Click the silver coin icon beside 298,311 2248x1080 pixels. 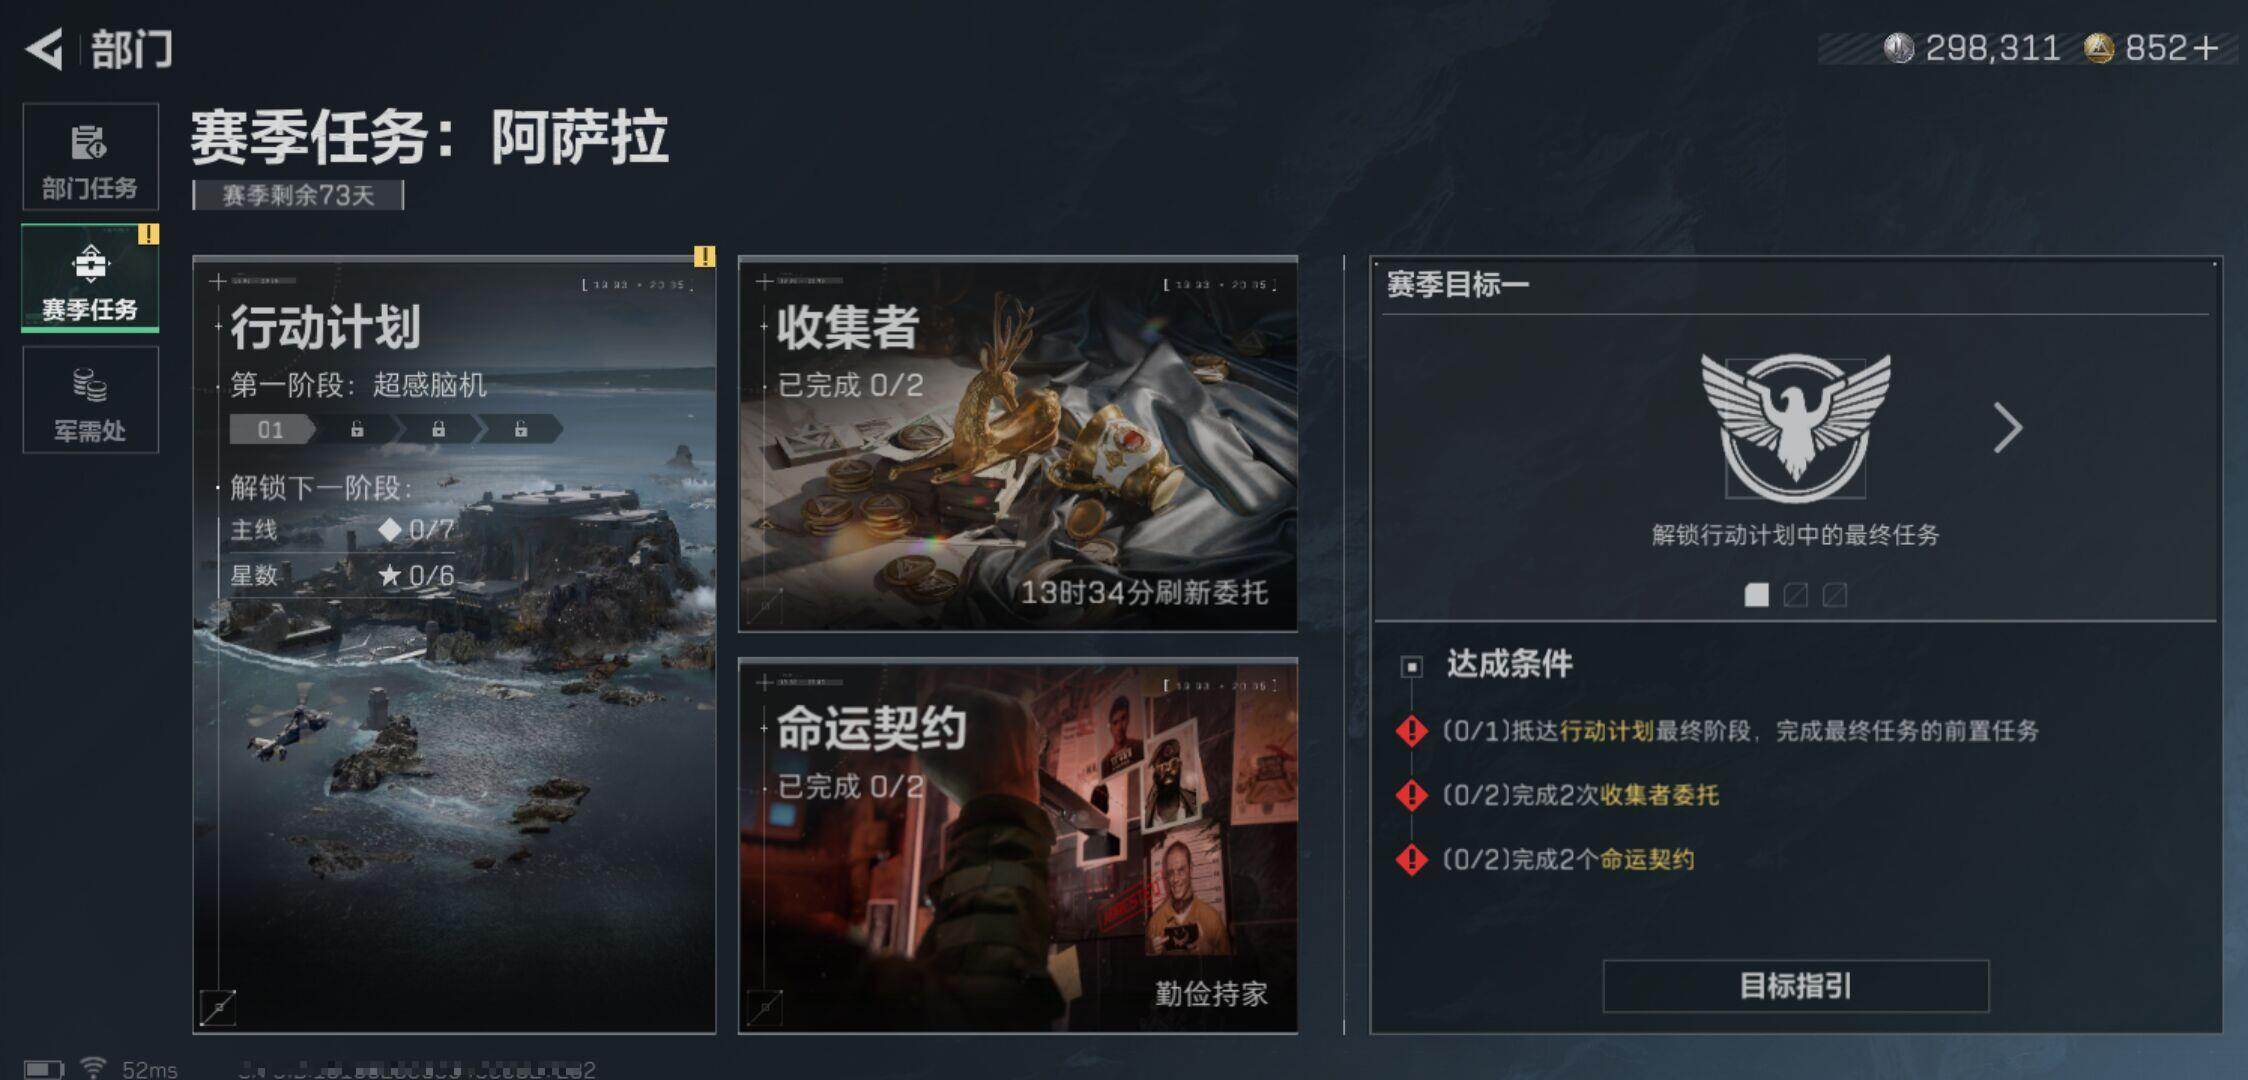pos(1898,48)
